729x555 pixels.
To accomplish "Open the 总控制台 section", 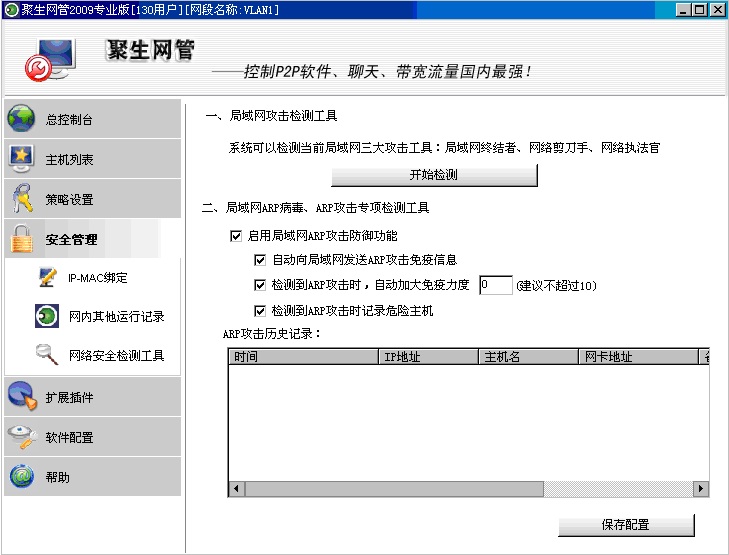I will coord(93,119).
